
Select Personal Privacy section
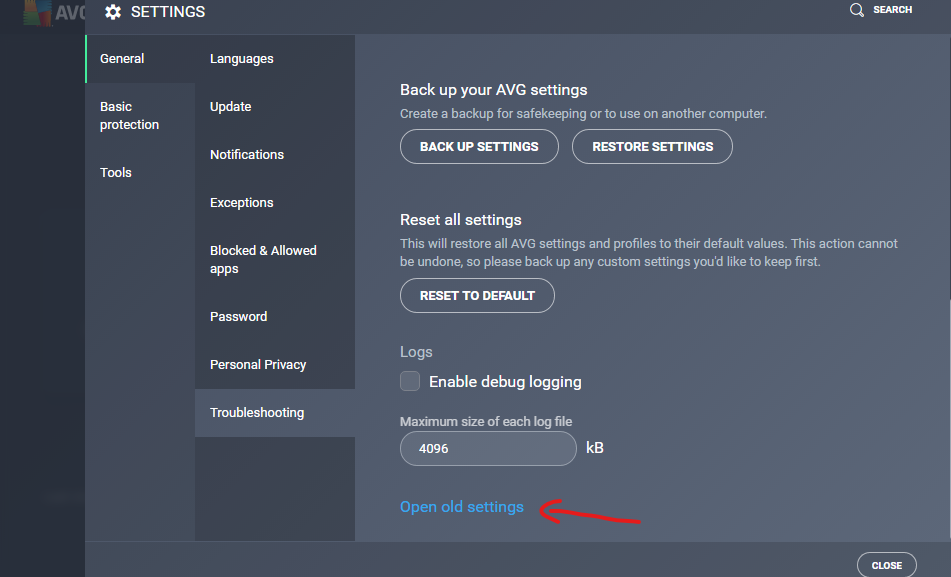coord(275,365)
